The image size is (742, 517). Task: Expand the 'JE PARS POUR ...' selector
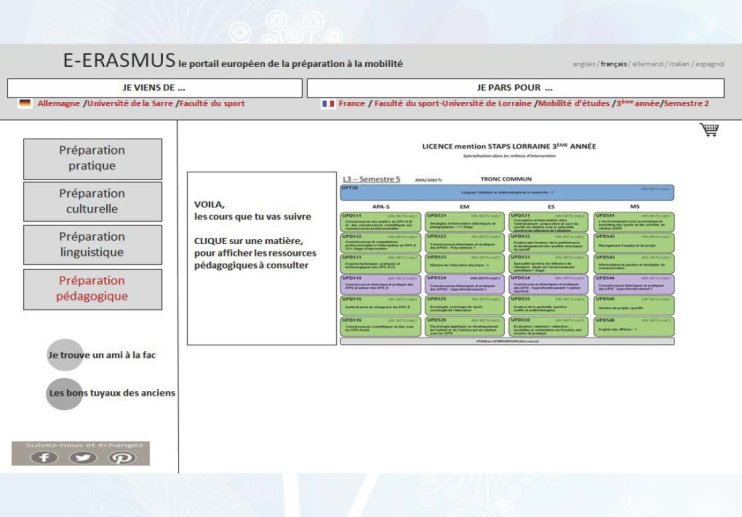tap(515, 88)
